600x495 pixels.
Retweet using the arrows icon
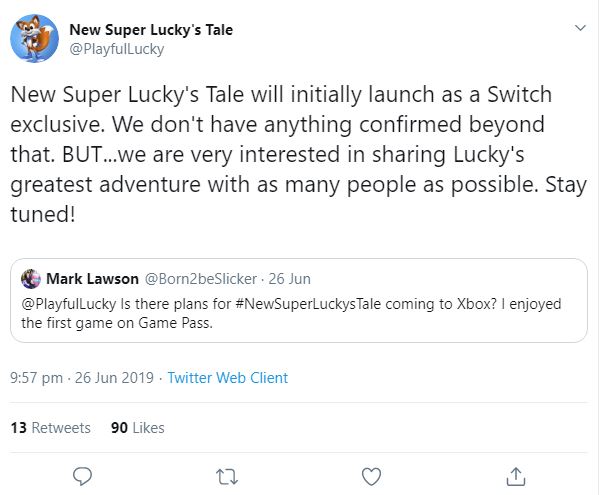[x=228, y=474]
